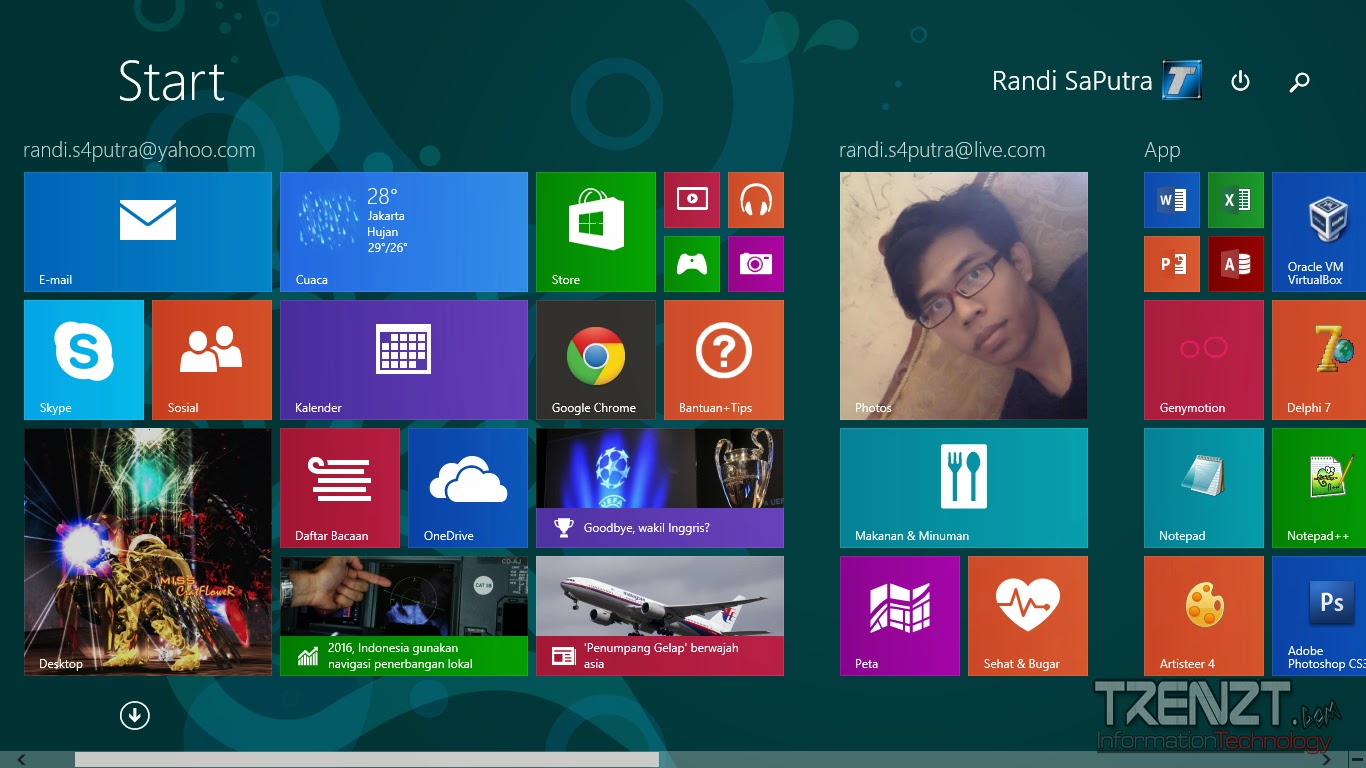Image resolution: width=1366 pixels, height=768 pixels.
Task: Launch Google Chrome from the Start screen
Action: (595, 360)
